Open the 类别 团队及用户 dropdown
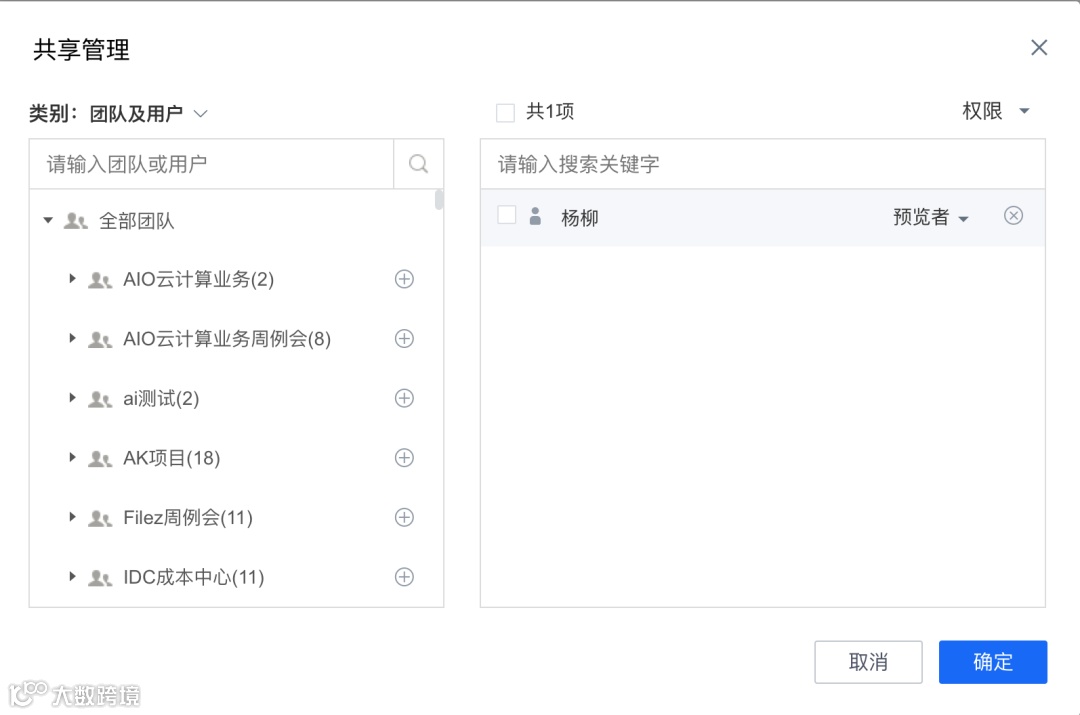 [x=146, y=114]
